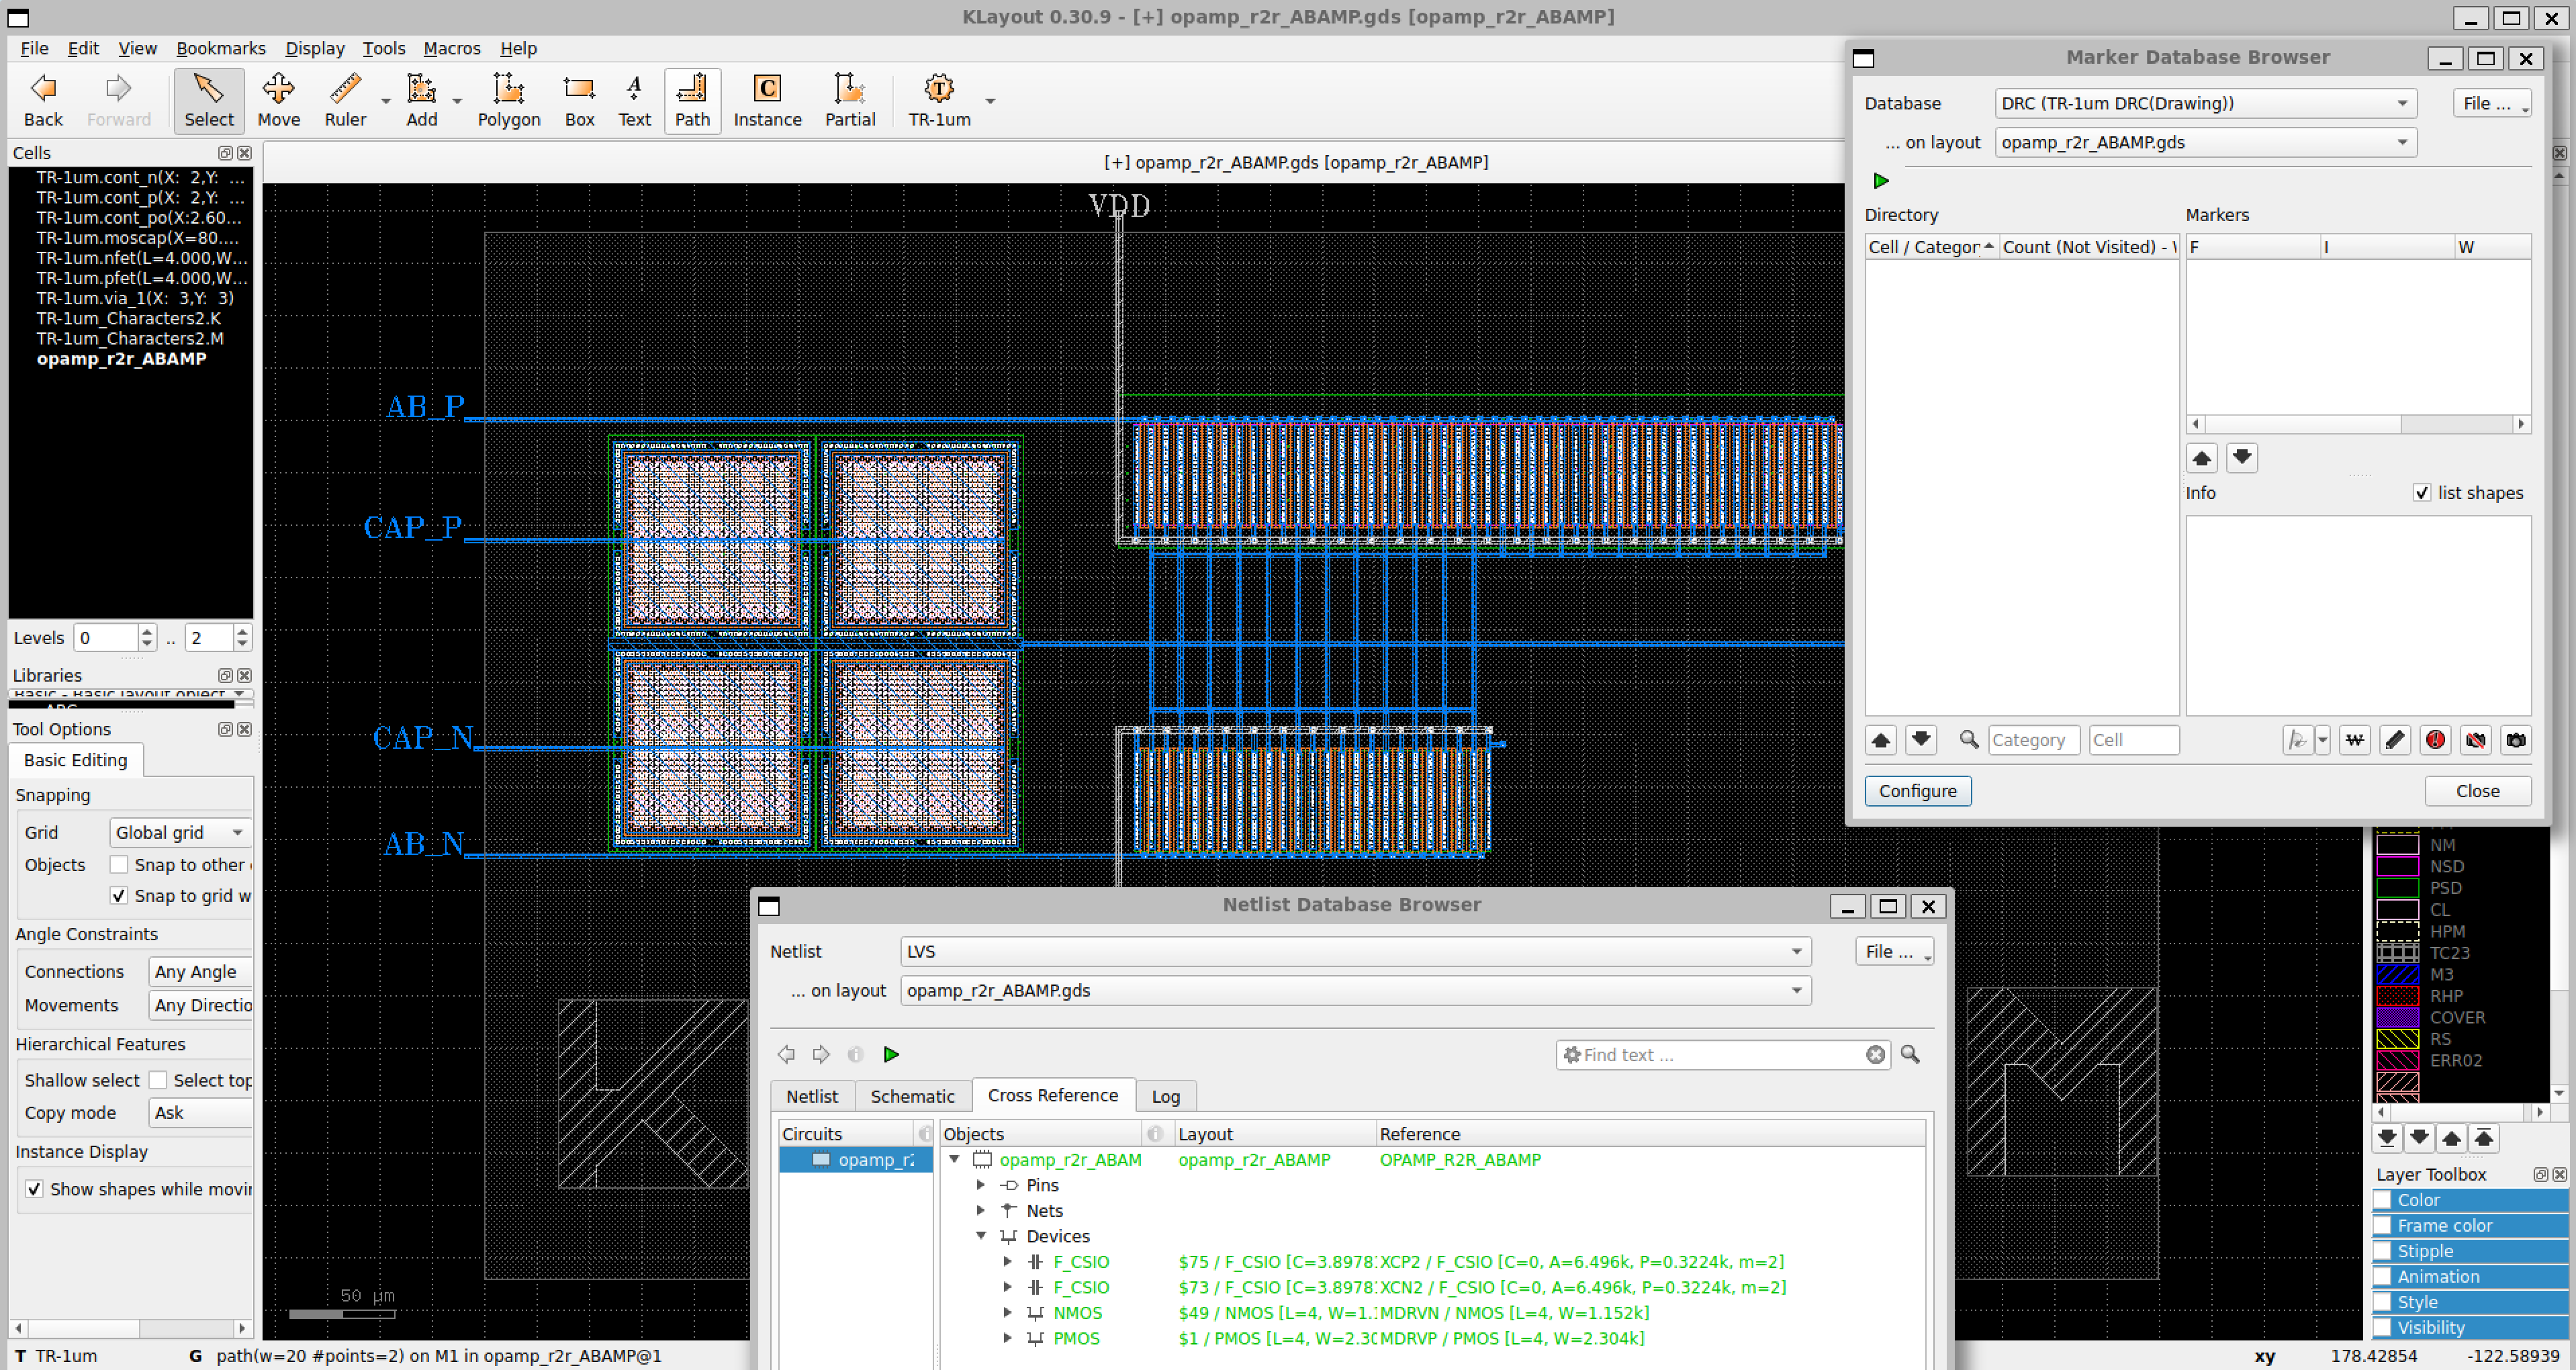Open the TR-1um toolbar button

(x=939, y=101)
